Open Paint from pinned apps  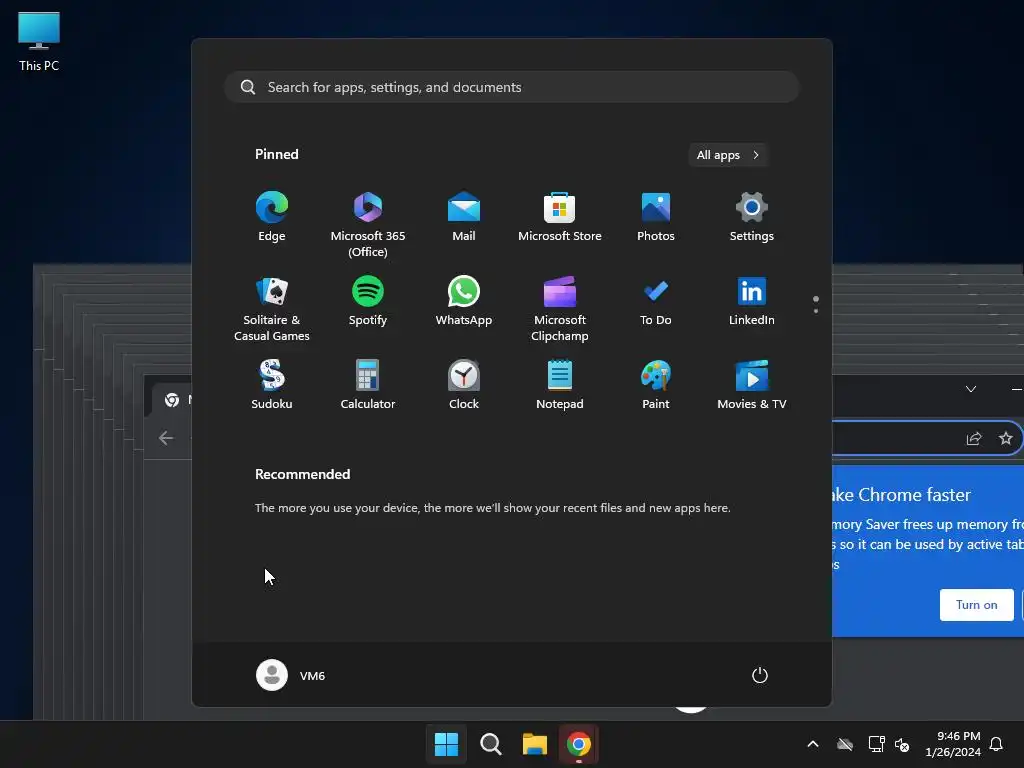[656, 385]
